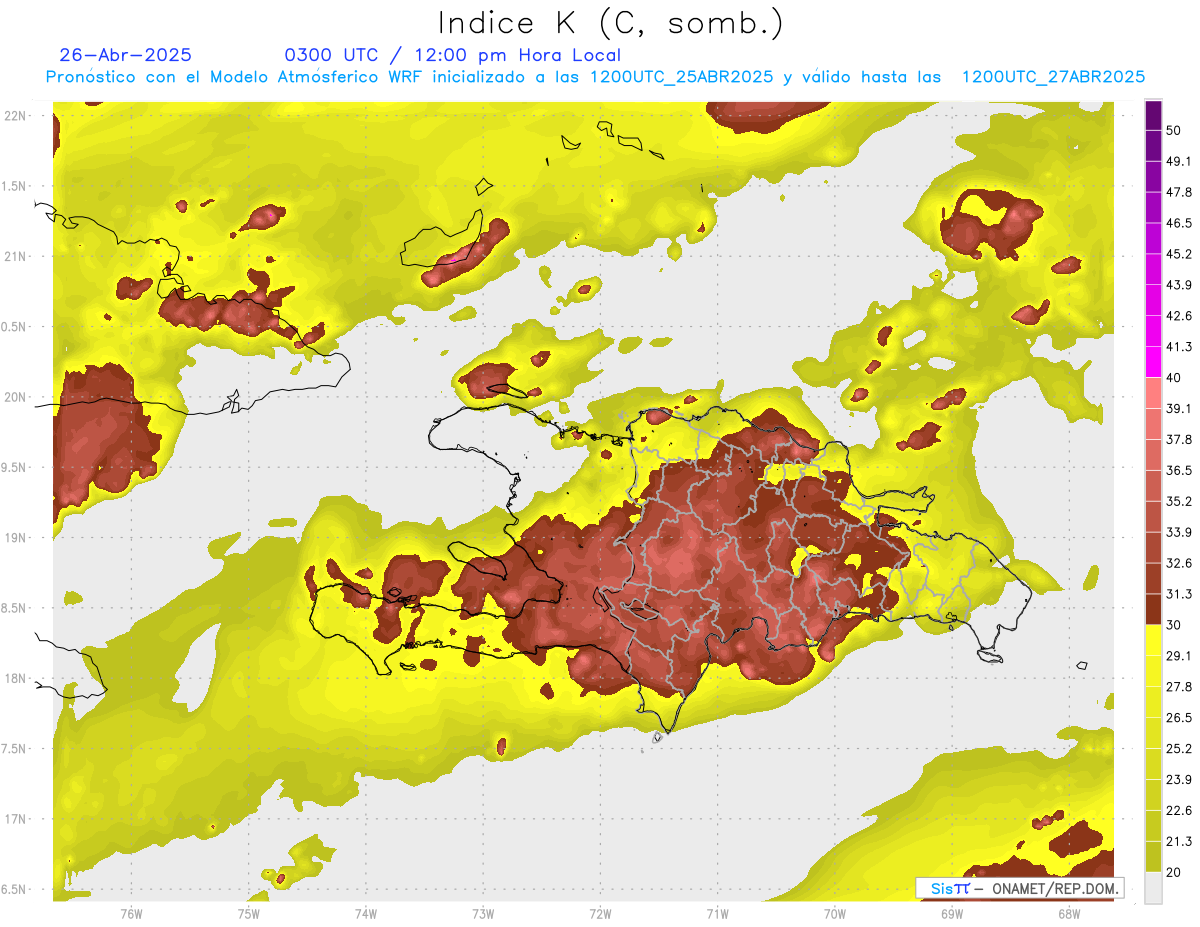This screenshot has width=1200, height=927.
Task: Click color scale value '40'
Action: pyautogui.click(x=1174, y=378)
